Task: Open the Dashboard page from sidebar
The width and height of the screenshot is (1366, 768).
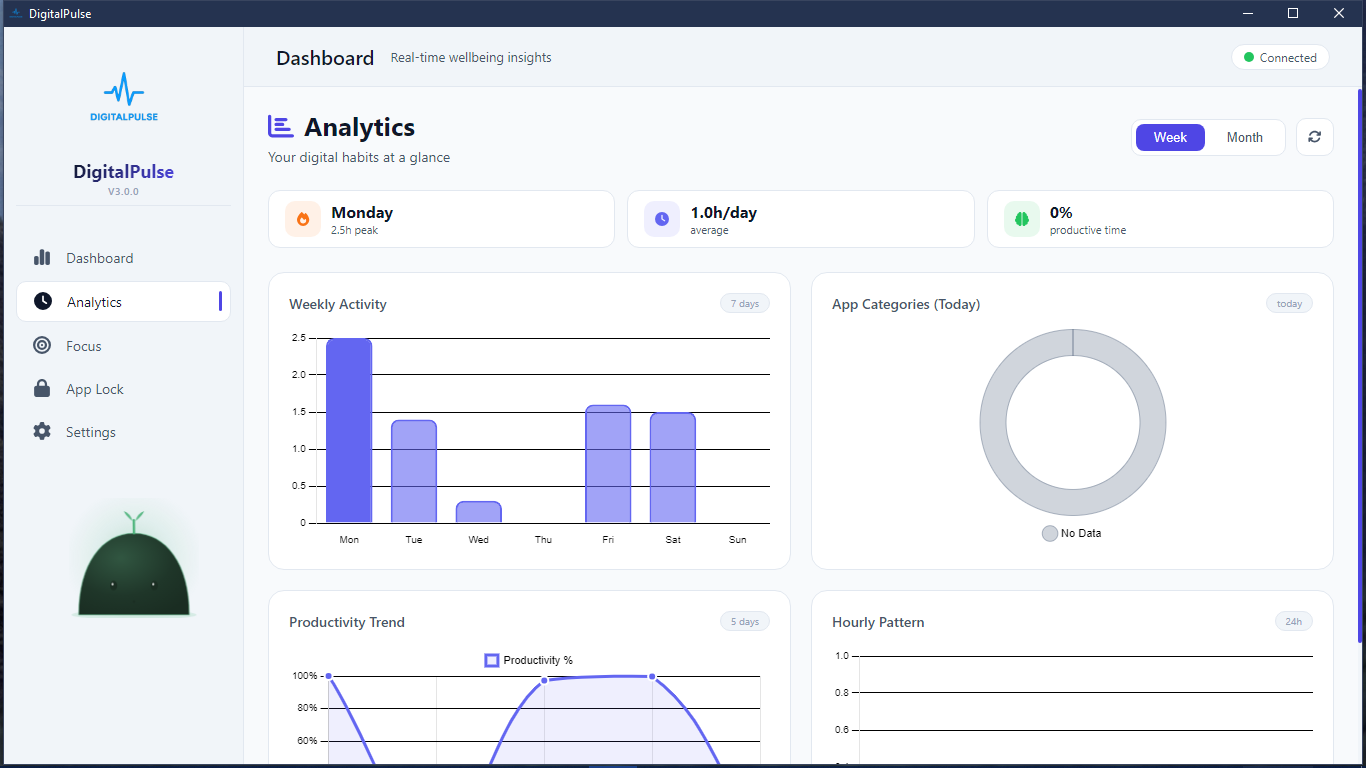Action: (x=123, y=258)
